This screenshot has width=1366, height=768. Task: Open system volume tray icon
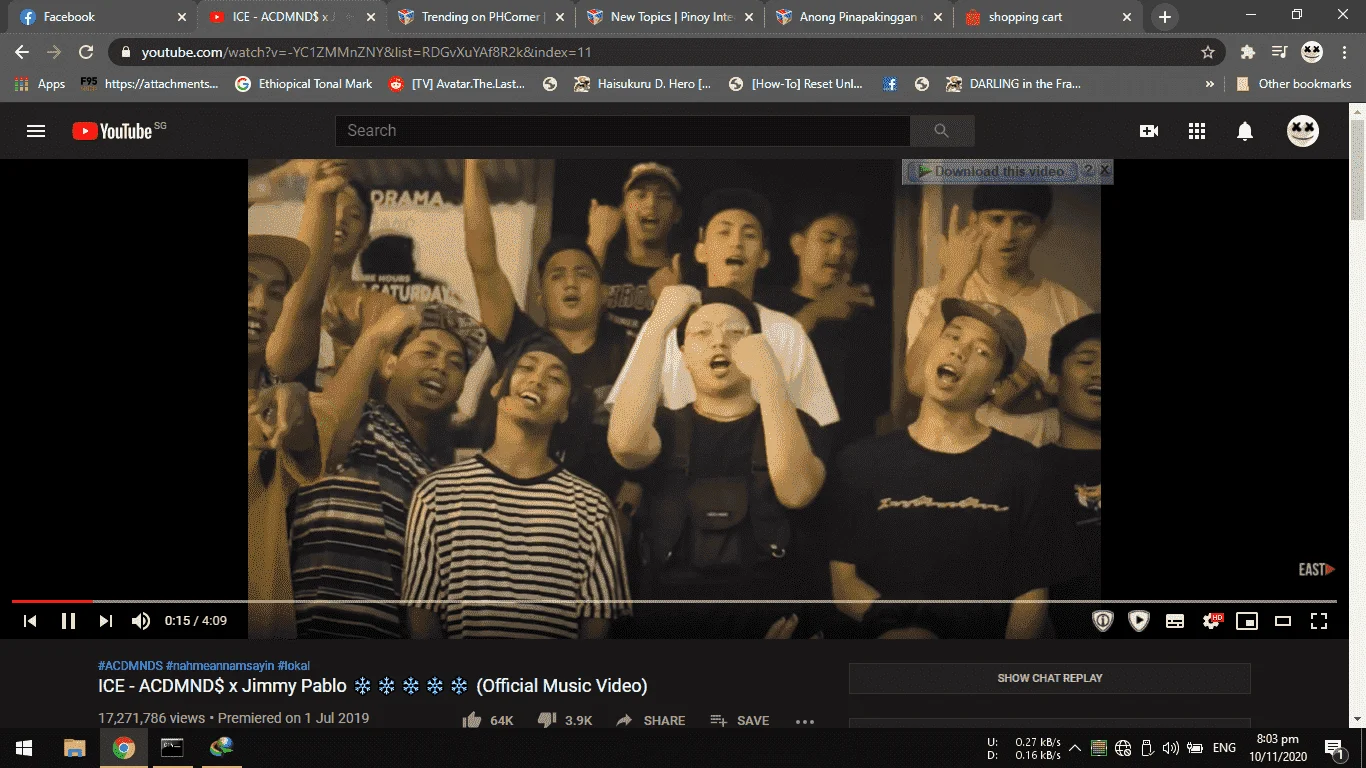(1171, 748)
